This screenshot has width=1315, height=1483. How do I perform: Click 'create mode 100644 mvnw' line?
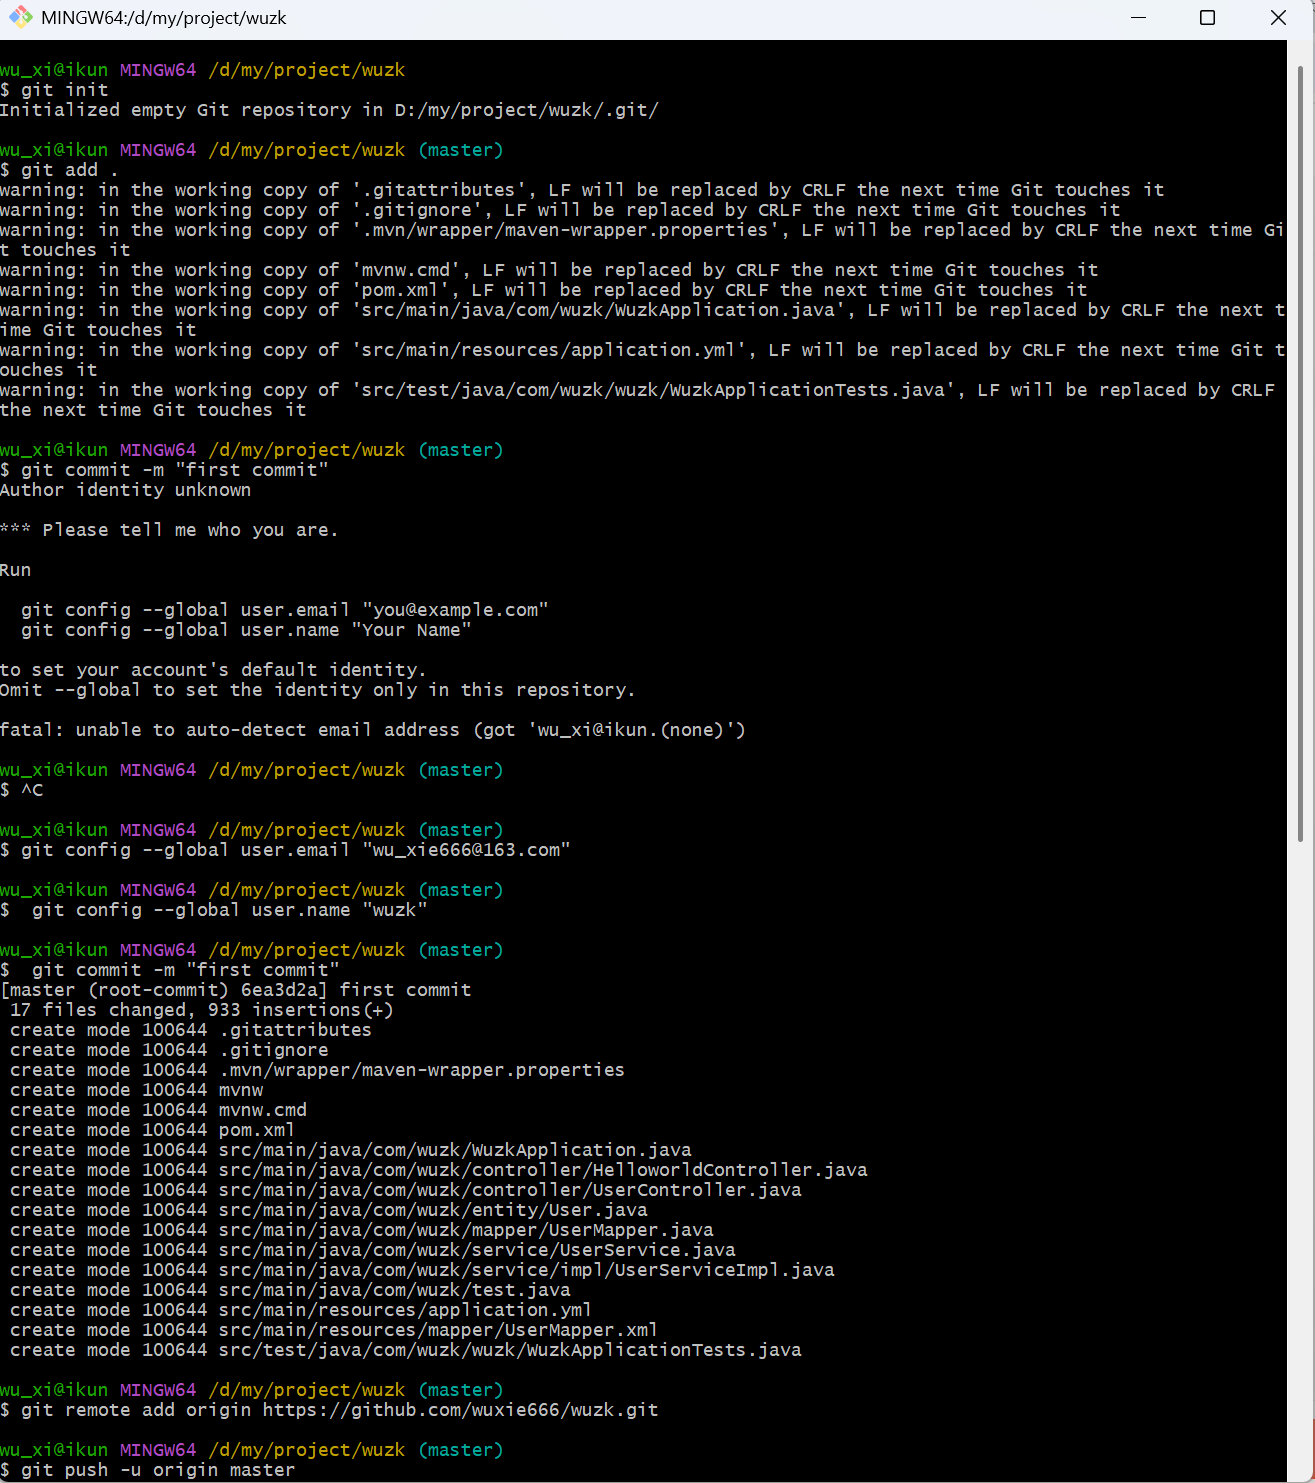tap(137, 1090)
